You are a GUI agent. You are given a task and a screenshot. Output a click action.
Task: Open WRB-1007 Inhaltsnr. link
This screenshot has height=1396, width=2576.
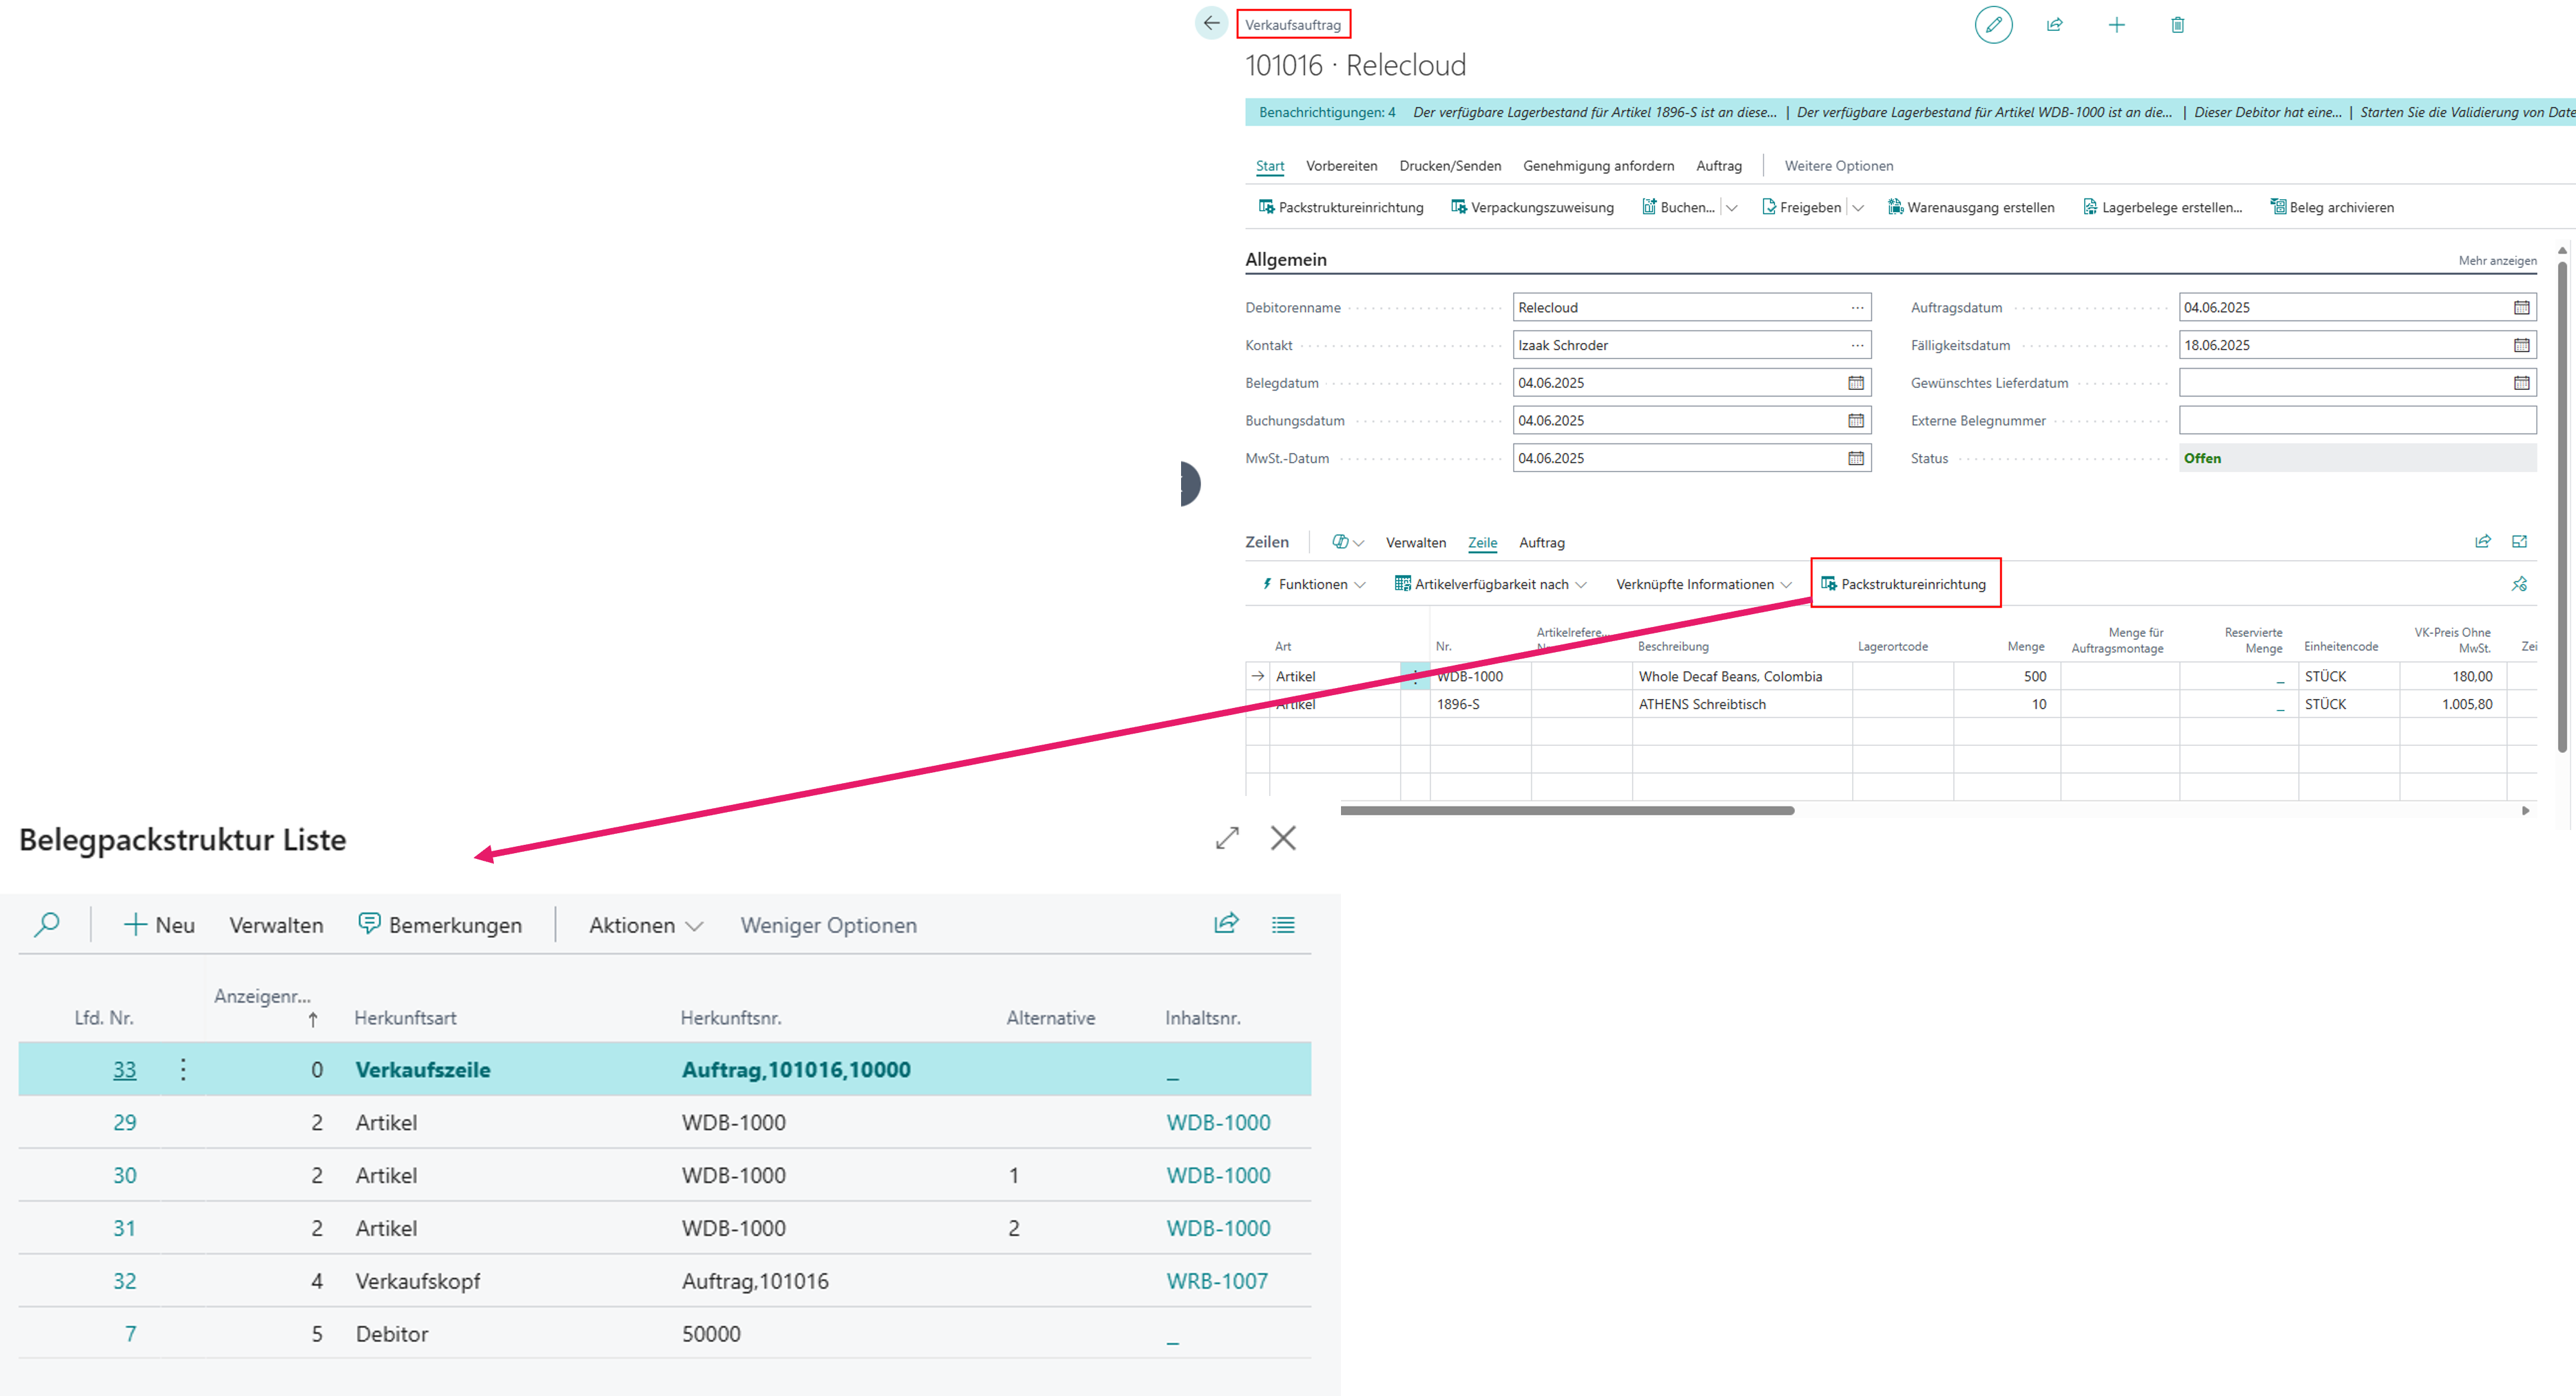pyautogui.click(x=1216, y=1281)
